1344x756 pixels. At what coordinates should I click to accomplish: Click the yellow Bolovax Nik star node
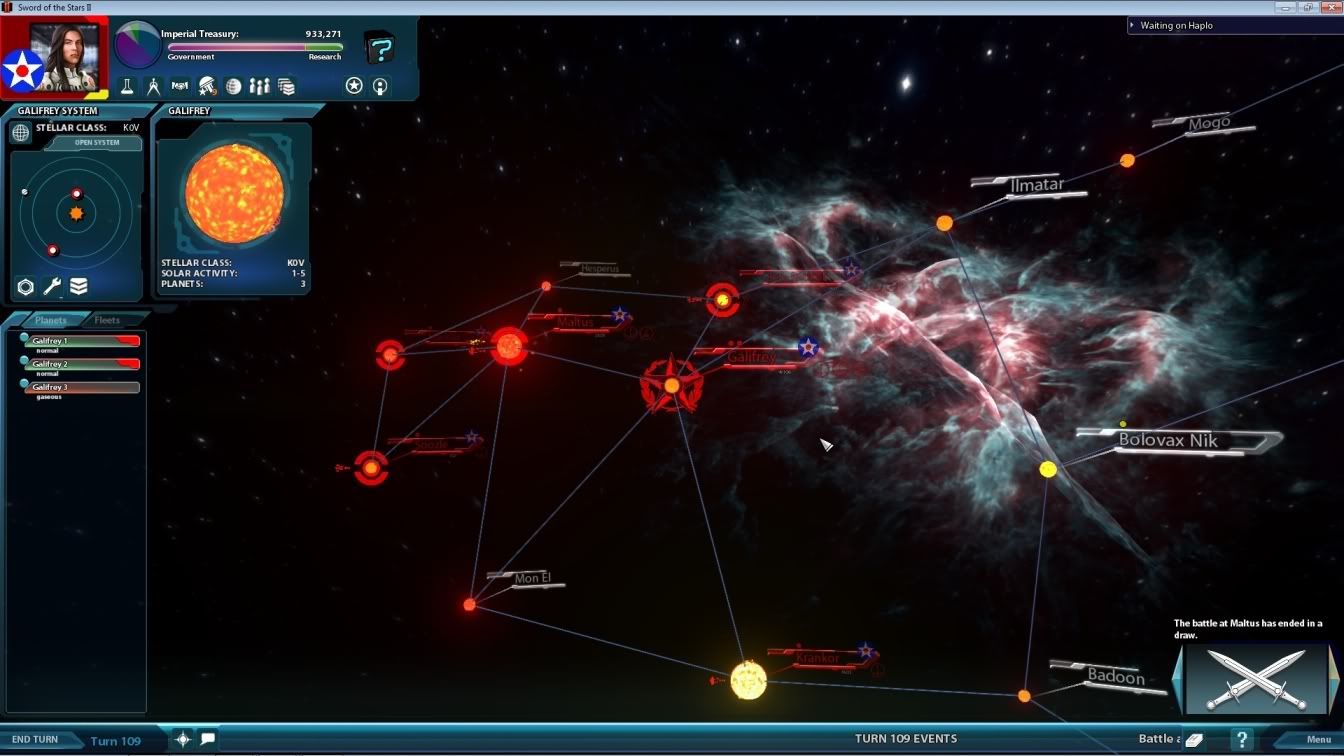click(x=1048, y=469)
